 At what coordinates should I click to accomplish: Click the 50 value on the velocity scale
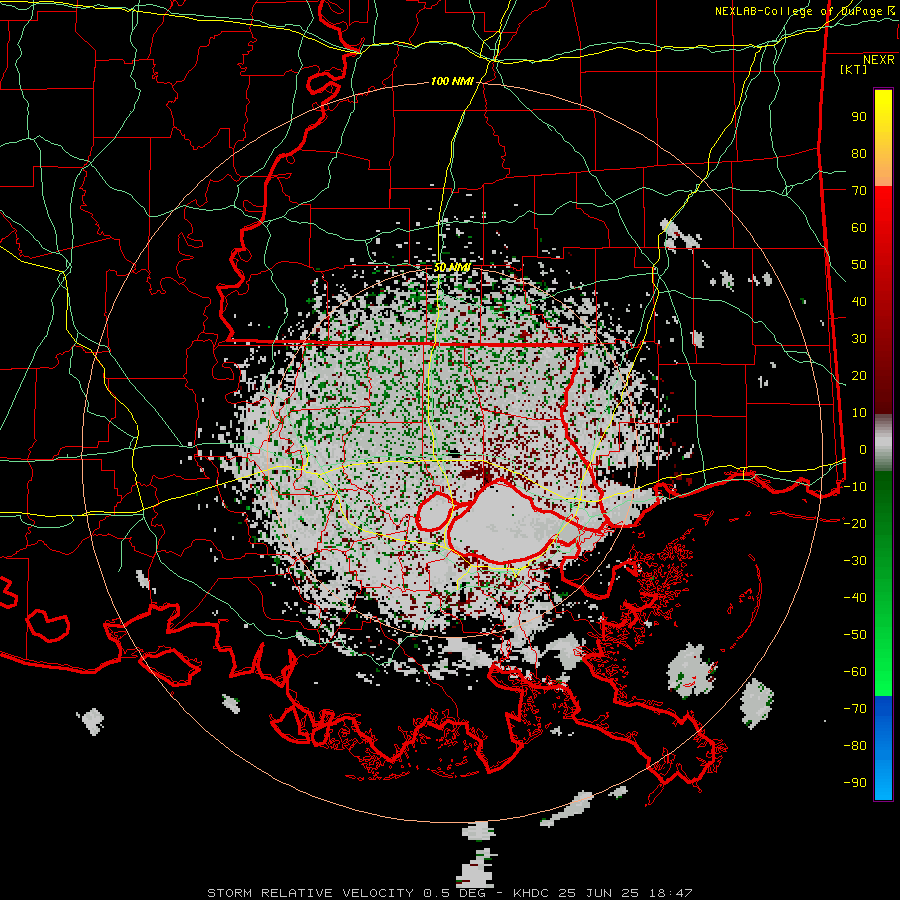[x=859, y=265]
